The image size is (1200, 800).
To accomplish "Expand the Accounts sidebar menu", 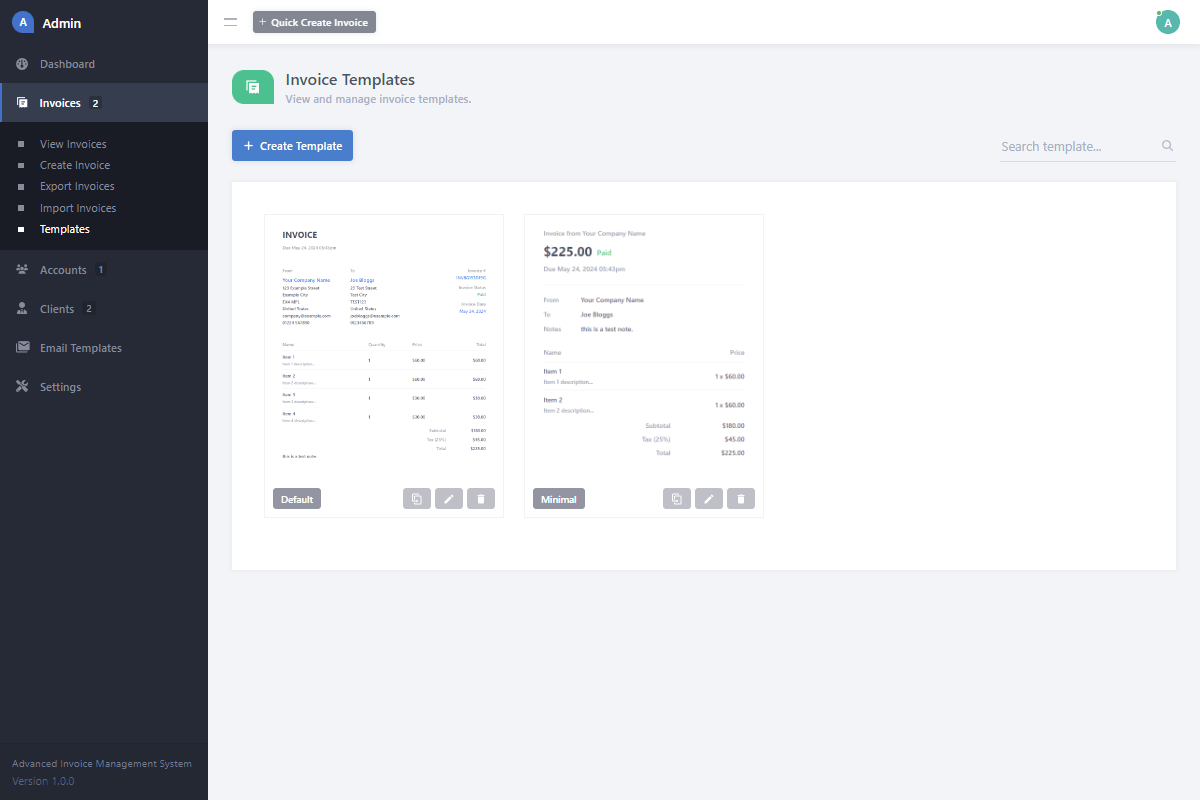I will click(63, 270).
